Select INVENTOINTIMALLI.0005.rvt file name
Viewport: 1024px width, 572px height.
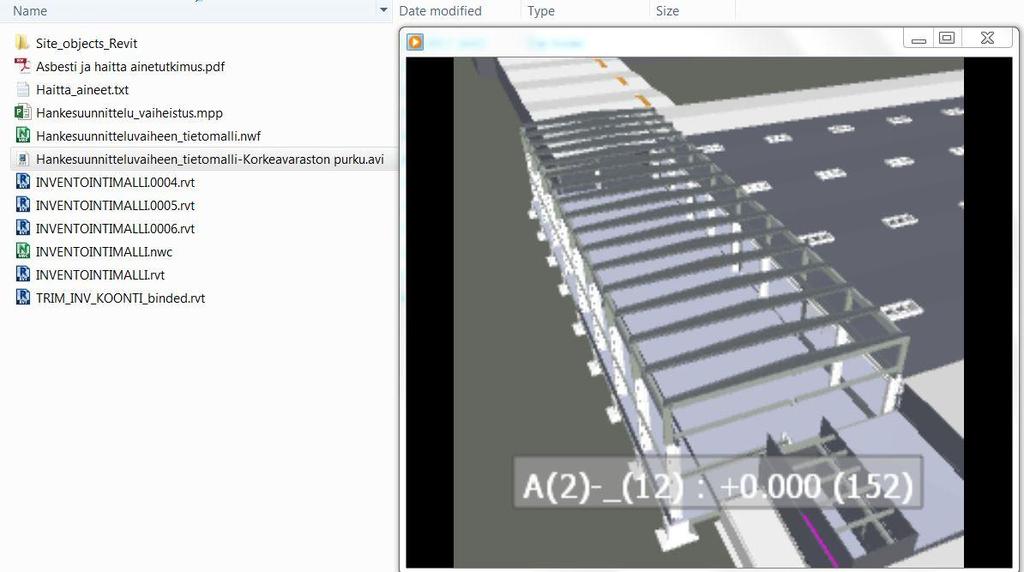[x=115, y=206]
